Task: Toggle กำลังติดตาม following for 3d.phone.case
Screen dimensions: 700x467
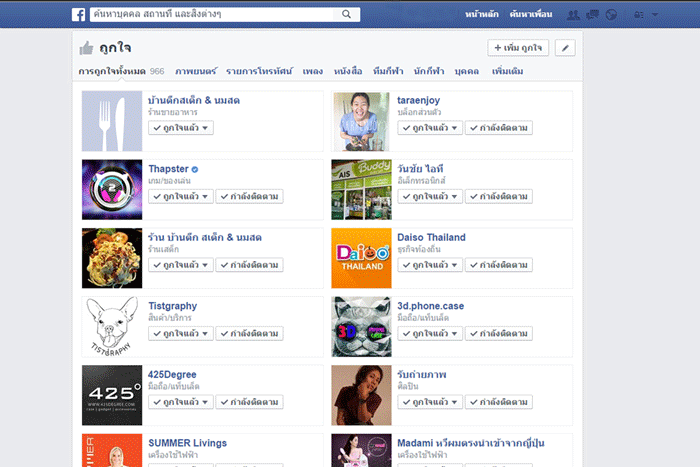Action: pyautogui.click(x=499, y=334)
